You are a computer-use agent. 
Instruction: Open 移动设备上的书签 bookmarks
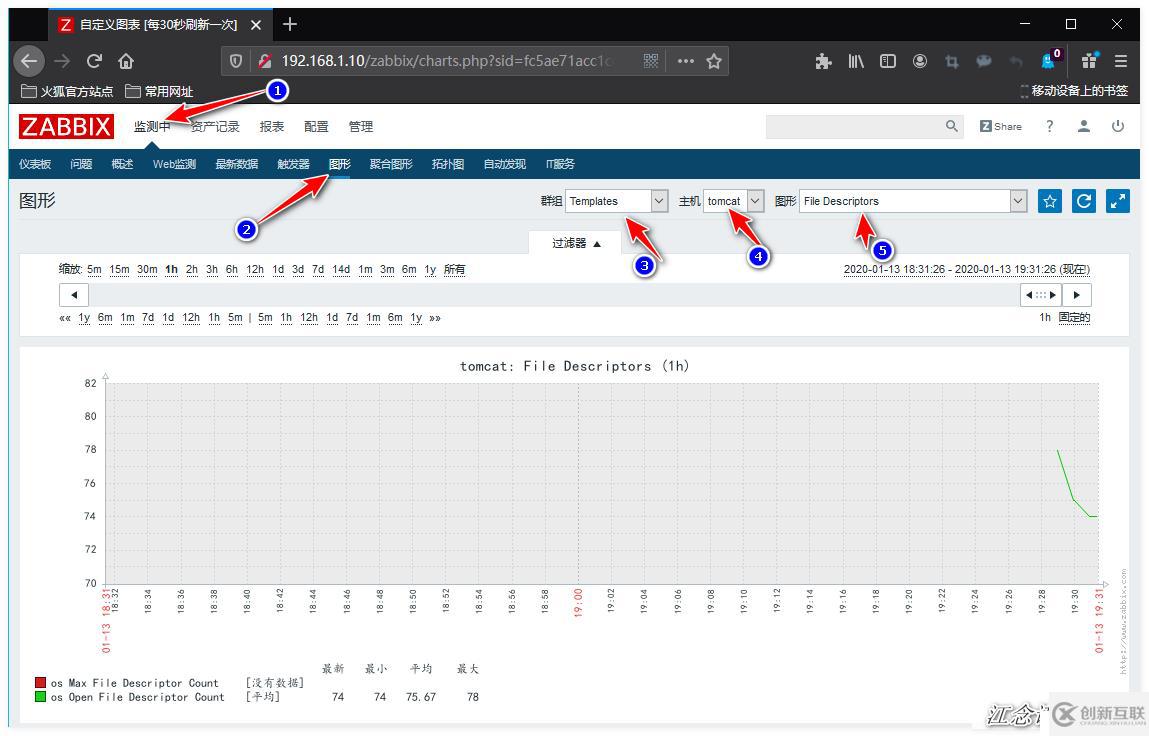pyautogui.click(x=1074, y=91)
